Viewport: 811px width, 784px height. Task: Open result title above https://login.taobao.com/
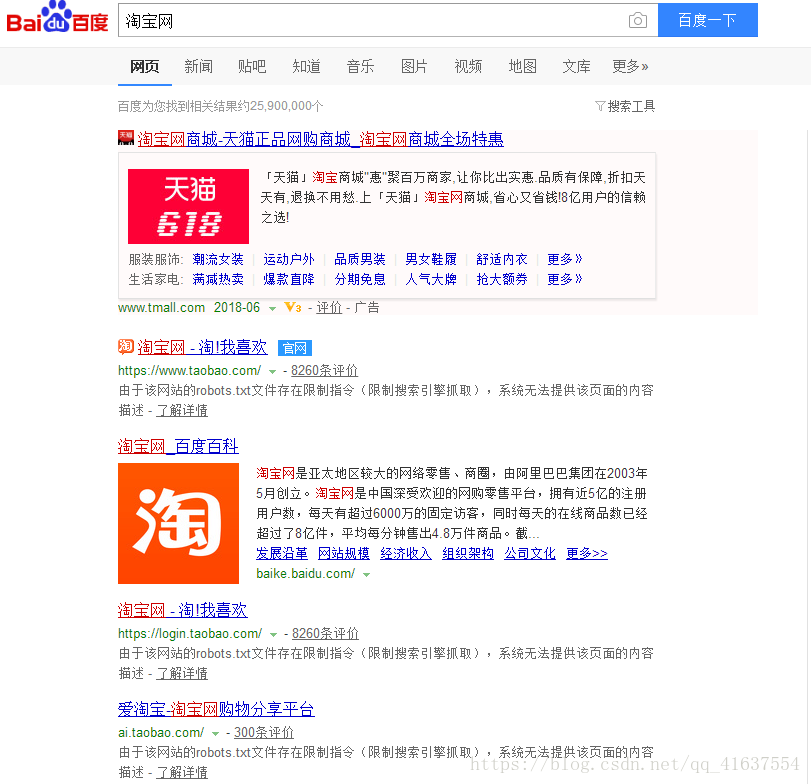(183, 610)
